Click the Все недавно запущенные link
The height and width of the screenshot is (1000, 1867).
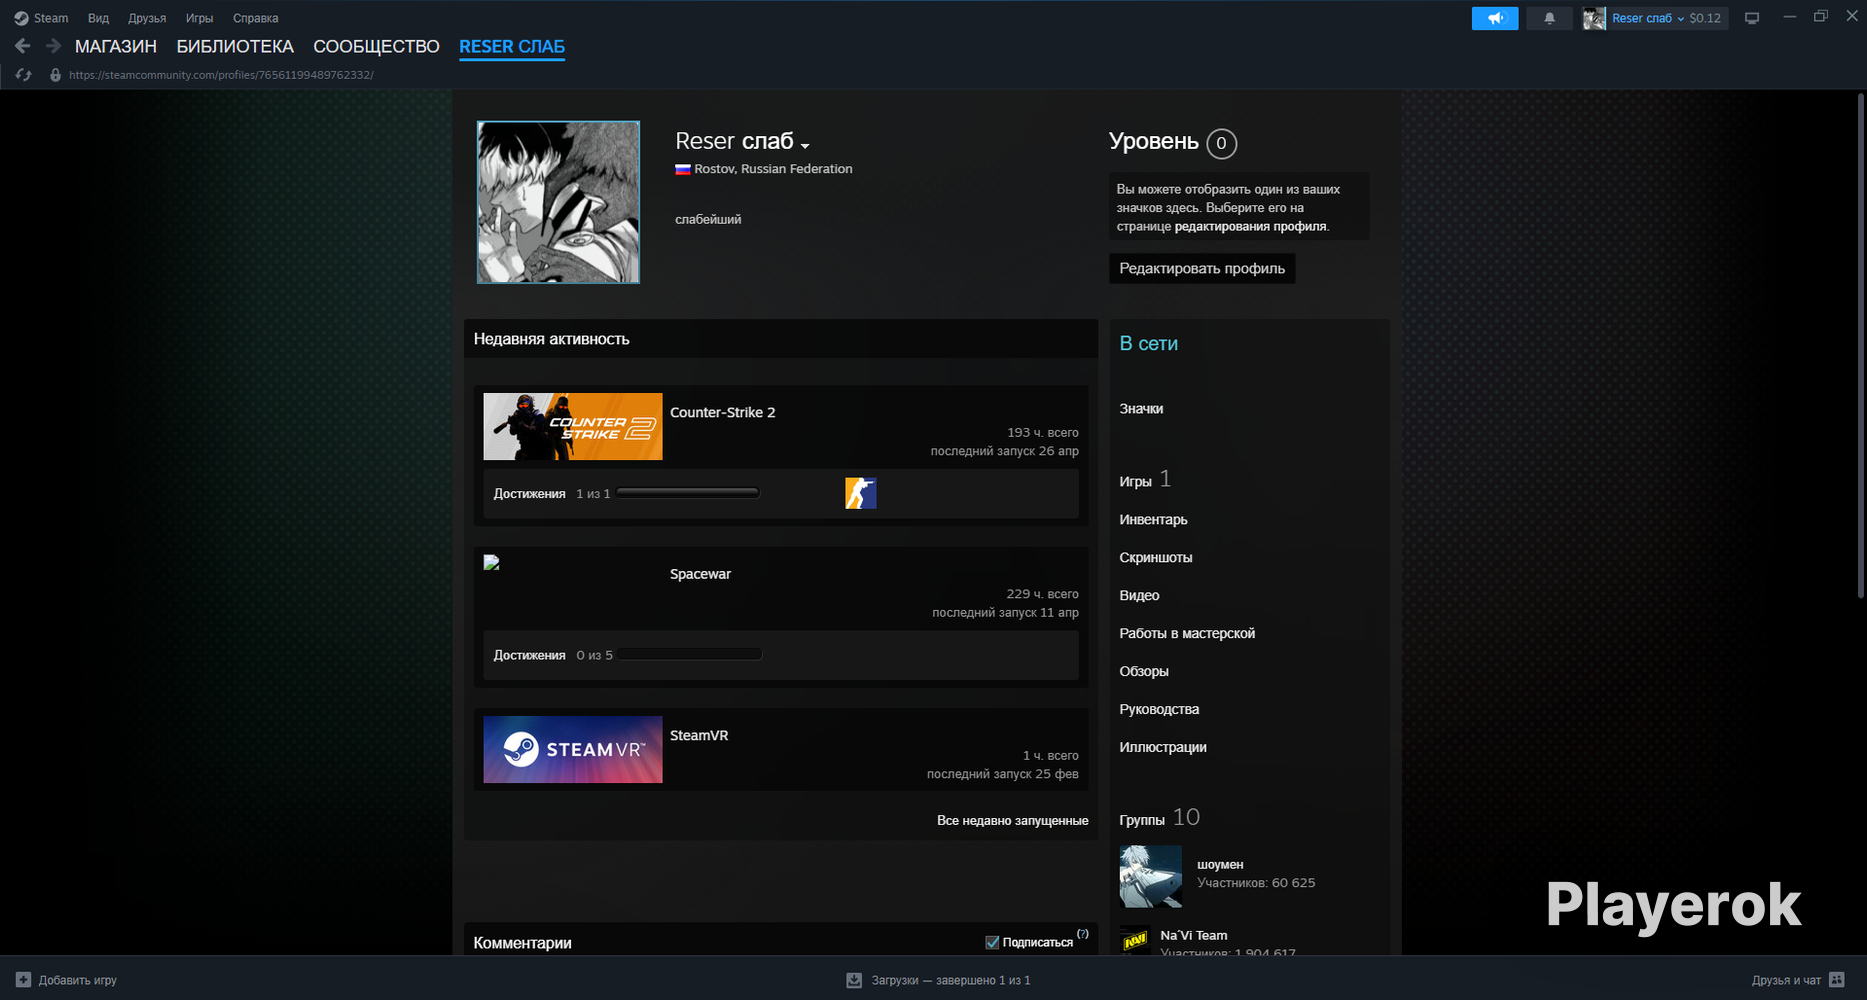(1012, 821)
